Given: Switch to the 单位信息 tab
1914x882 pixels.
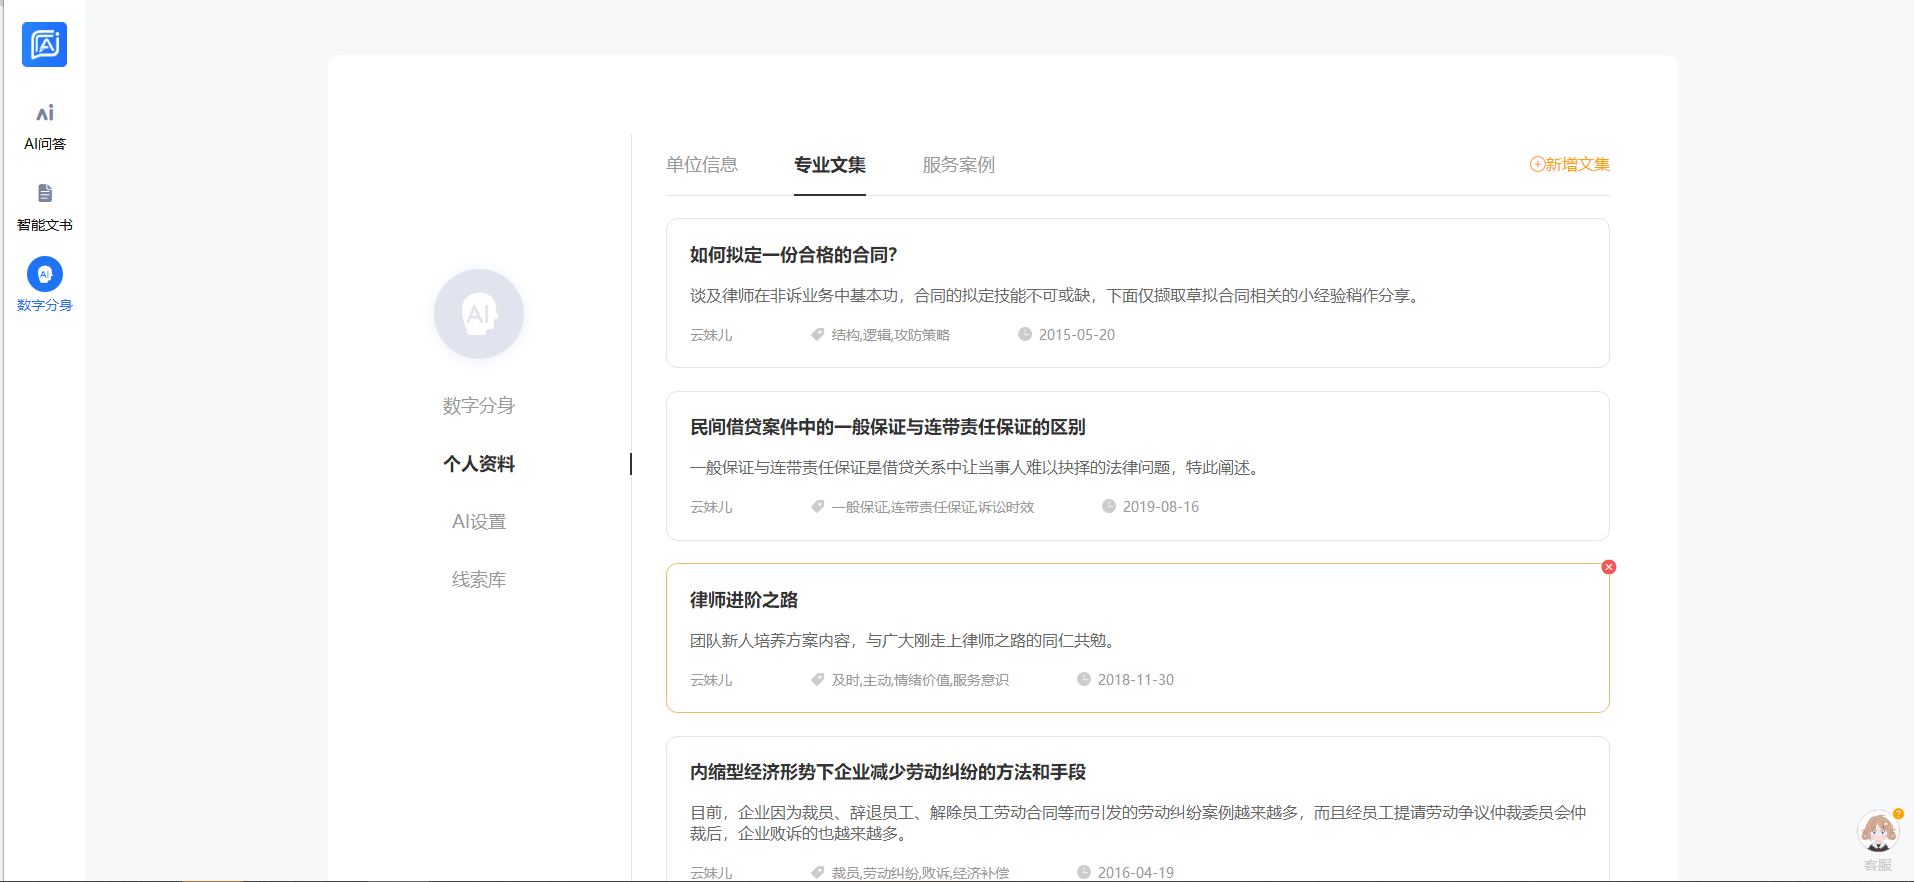Looking at the screenshot, I should click(702, 165).
